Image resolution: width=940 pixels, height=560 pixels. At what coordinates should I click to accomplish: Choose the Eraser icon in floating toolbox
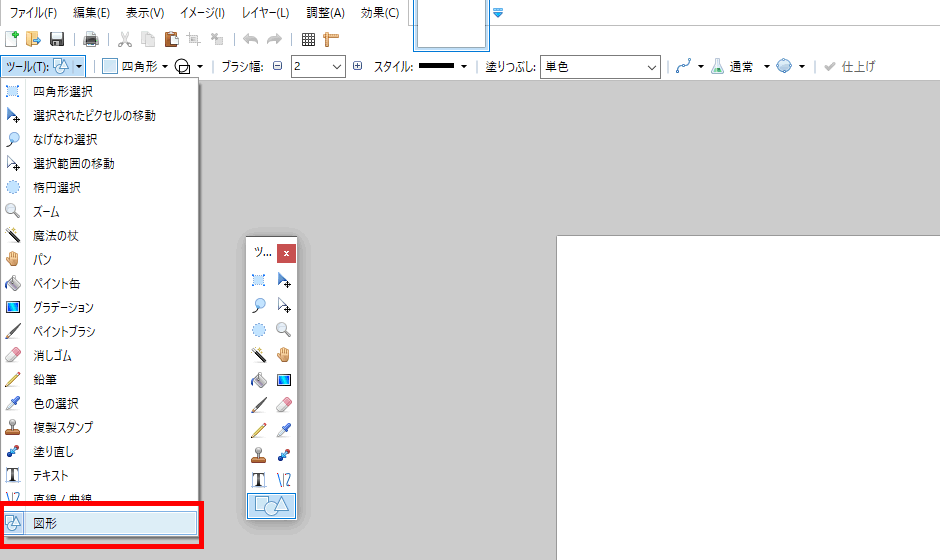click(x=283, y=405)
